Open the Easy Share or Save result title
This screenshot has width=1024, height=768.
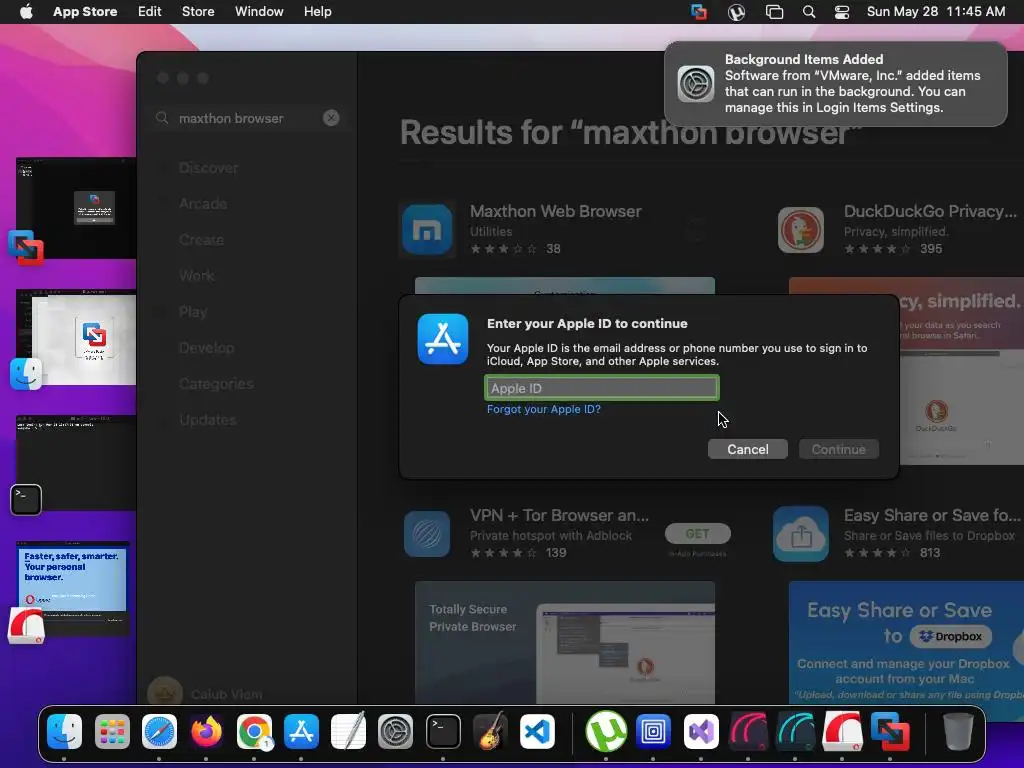[x=932, y=515]
